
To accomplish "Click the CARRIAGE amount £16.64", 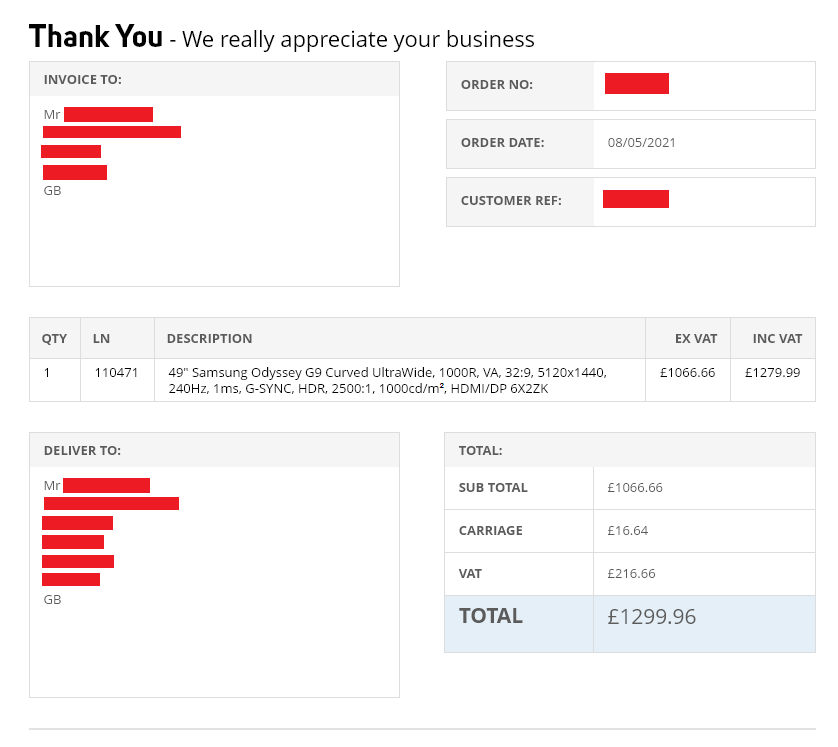I will pos(628,531).
